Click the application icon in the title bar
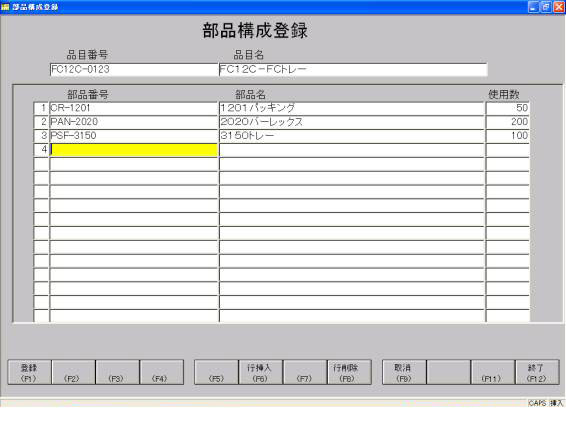This screenshot has width=566, height=425. tap(5, 6)
